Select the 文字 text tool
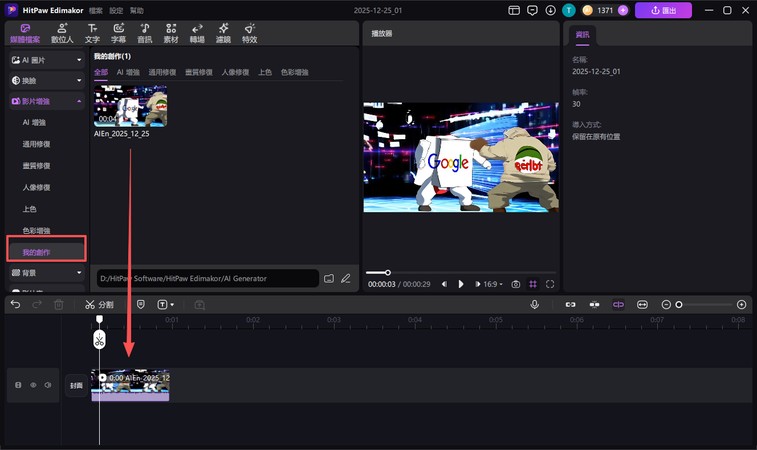 [x=92, y=33]
